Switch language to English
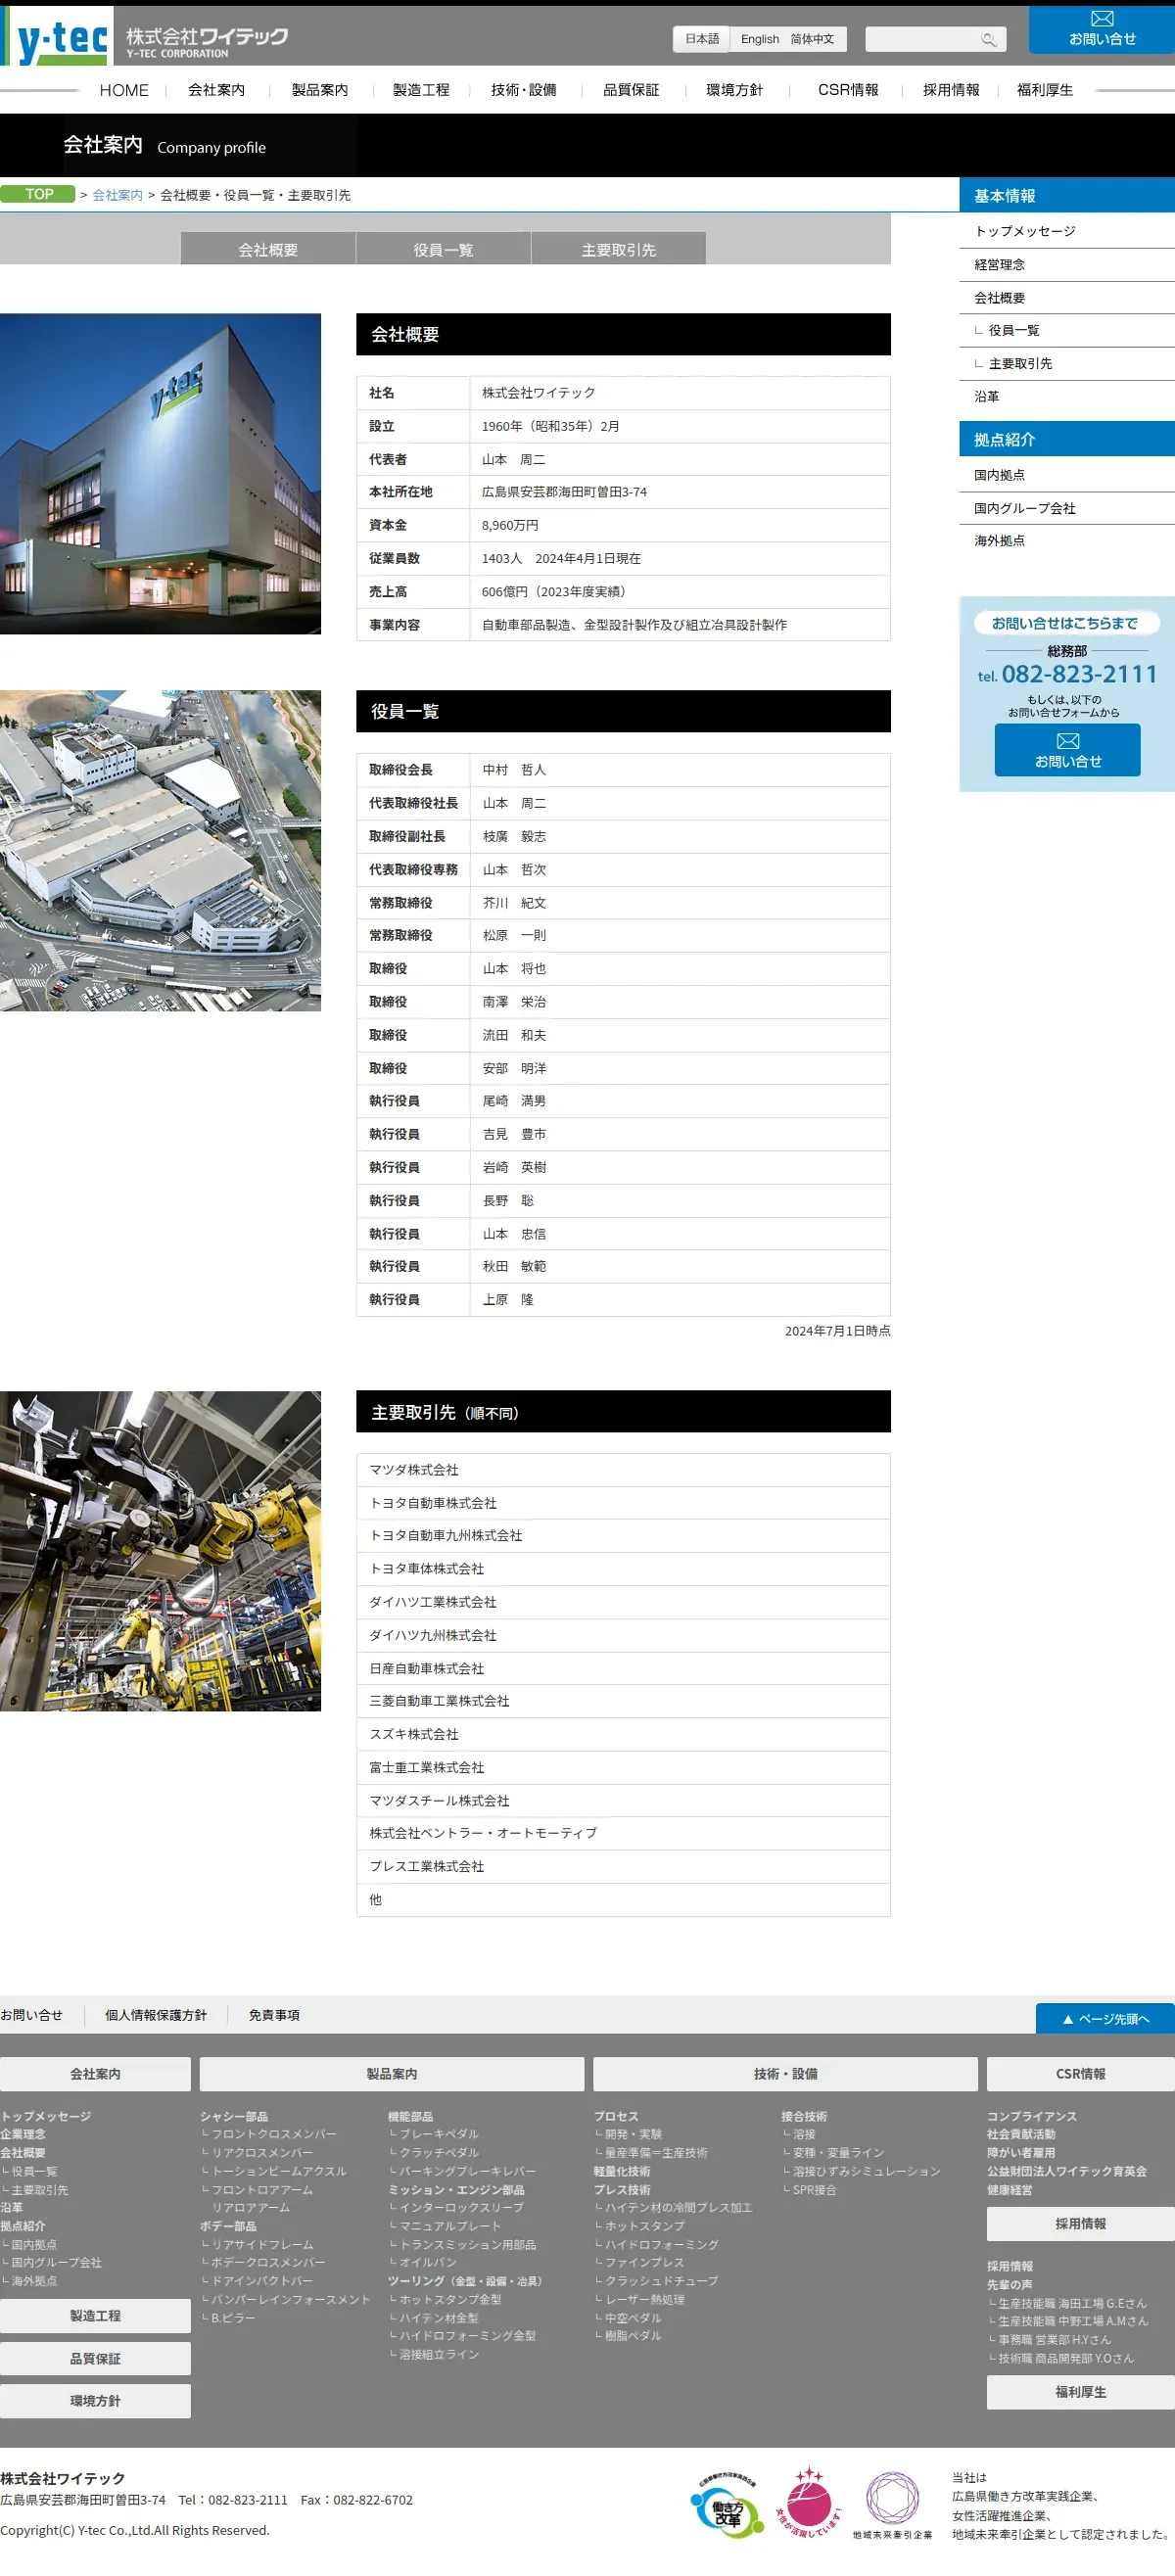Screen dimensions: 1175x2576 pos(760,39)
